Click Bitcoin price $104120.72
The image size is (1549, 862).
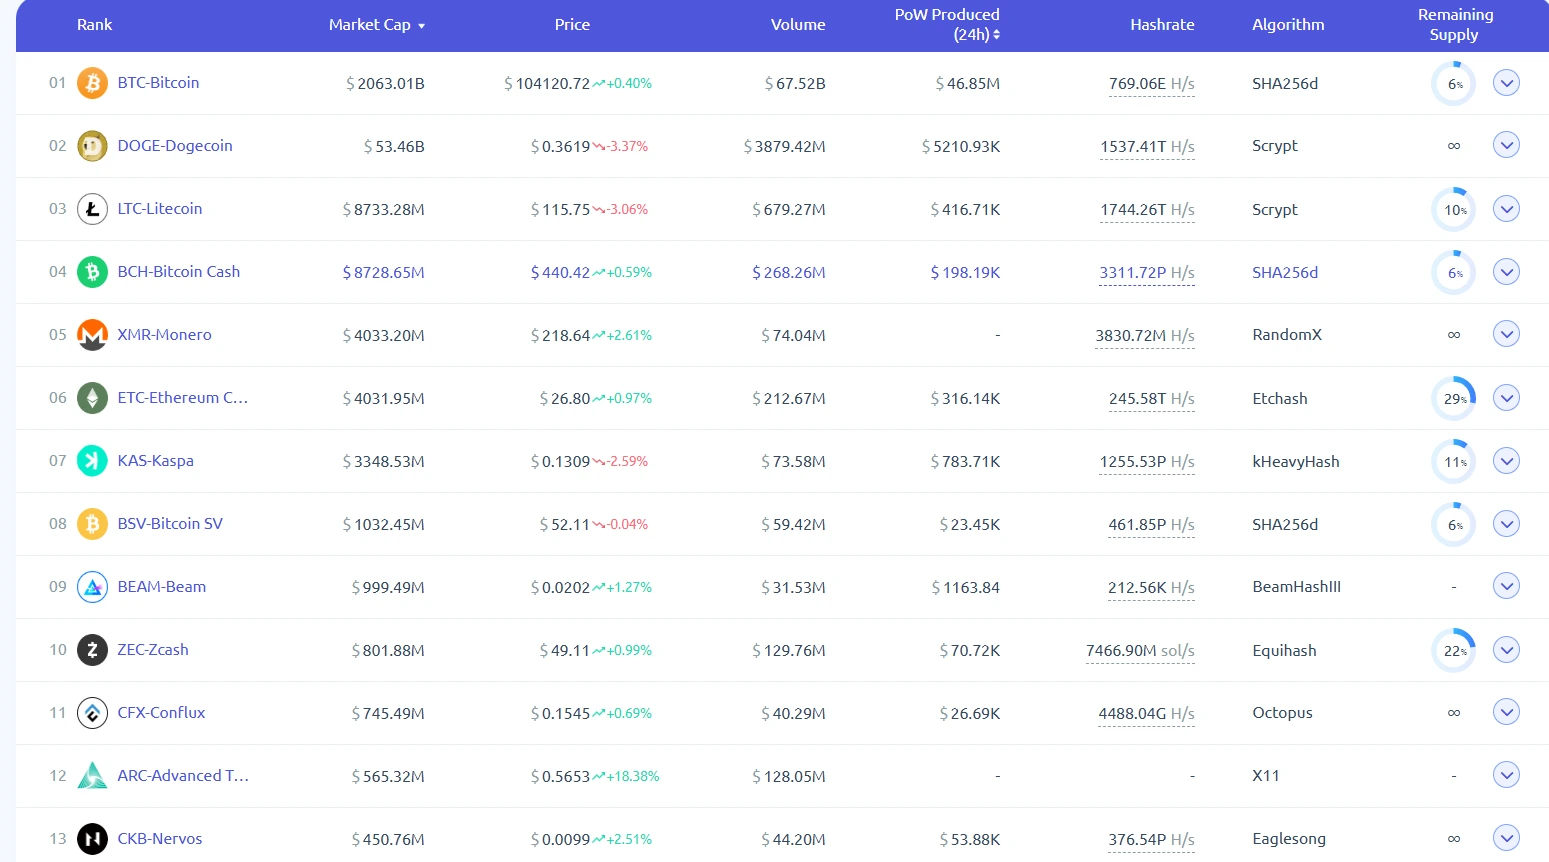click(x=547, y=84)
